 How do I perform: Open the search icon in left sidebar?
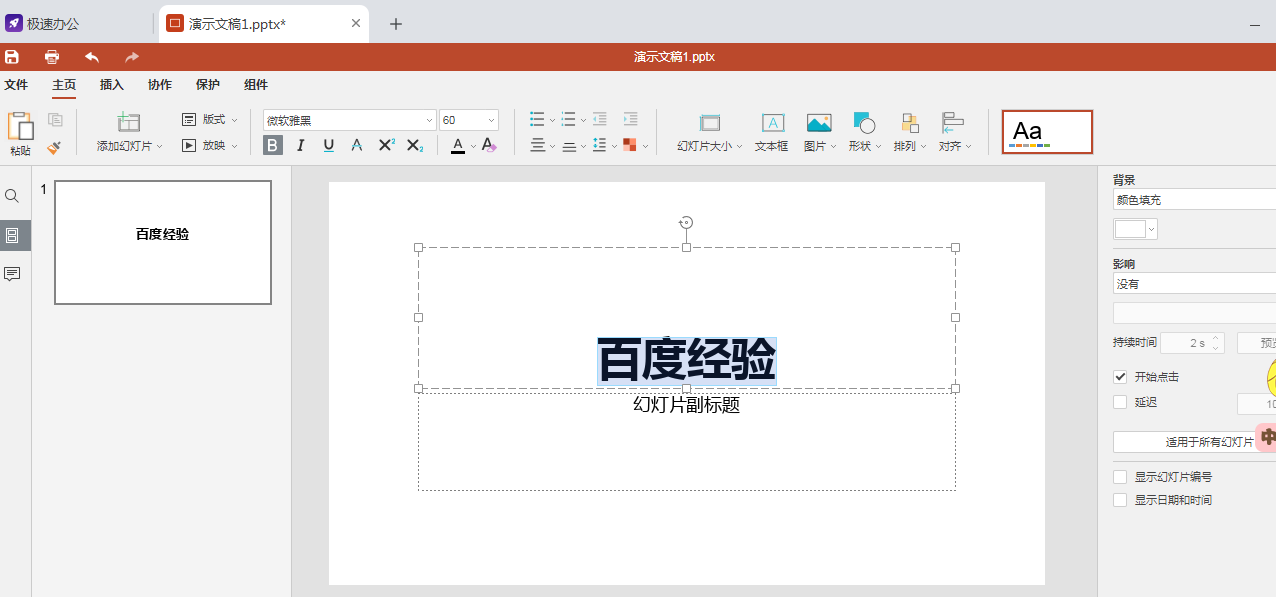[x=12, y=196]
